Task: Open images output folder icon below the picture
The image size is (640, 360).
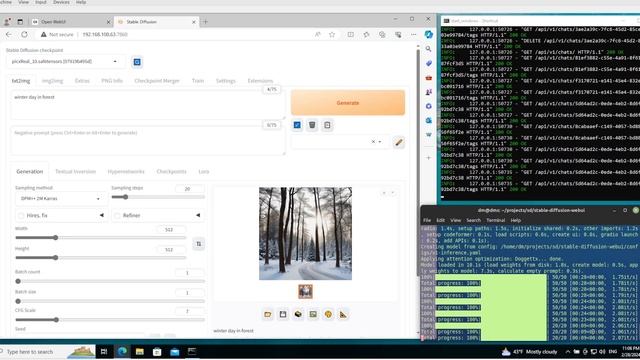Action: (x=268, y=314)
